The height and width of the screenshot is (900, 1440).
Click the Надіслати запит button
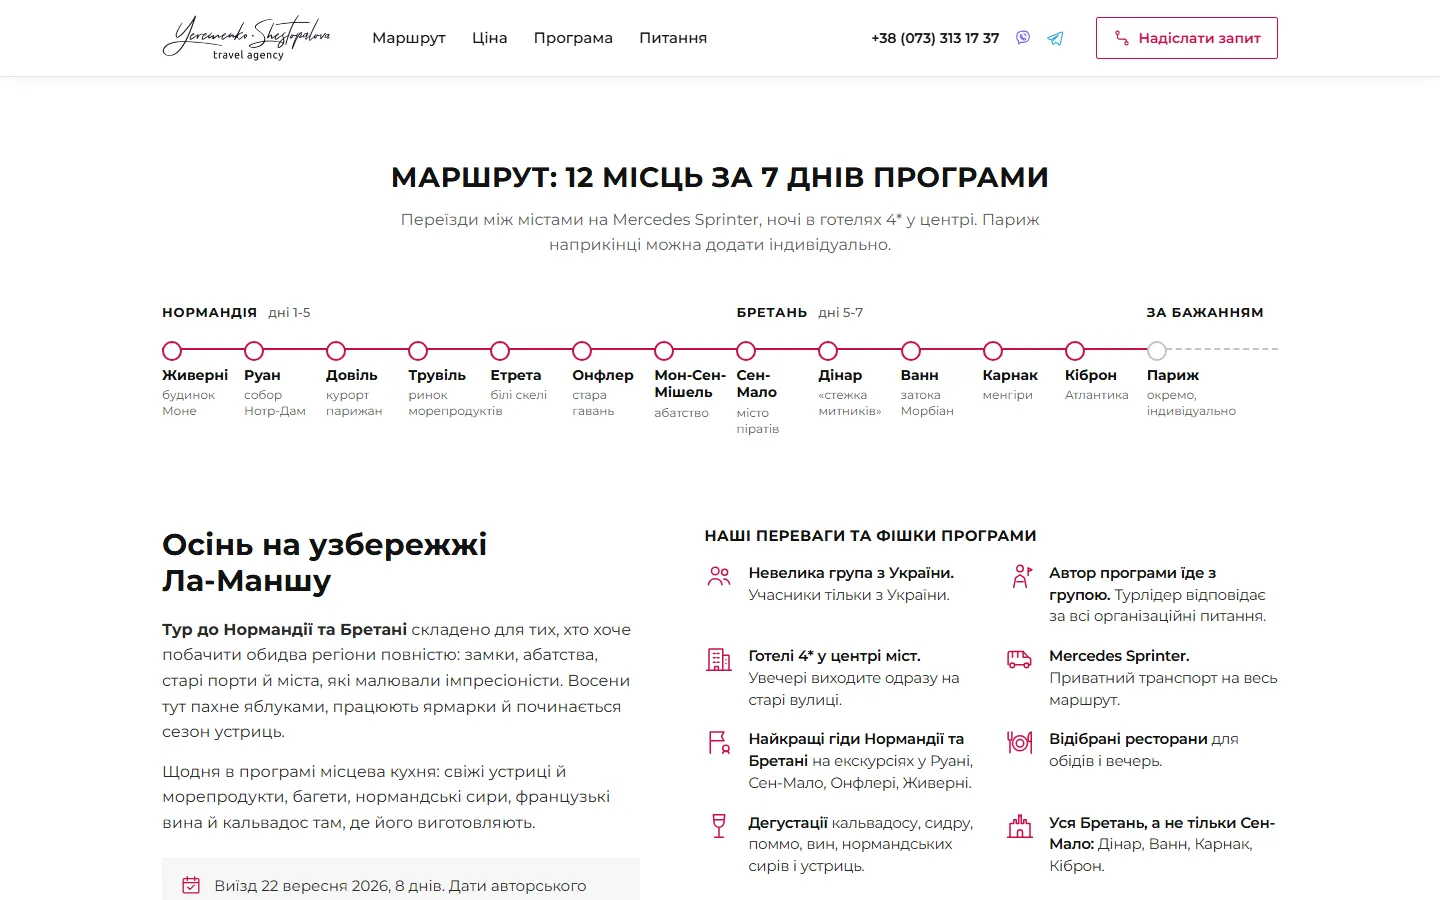(1187, 38)
